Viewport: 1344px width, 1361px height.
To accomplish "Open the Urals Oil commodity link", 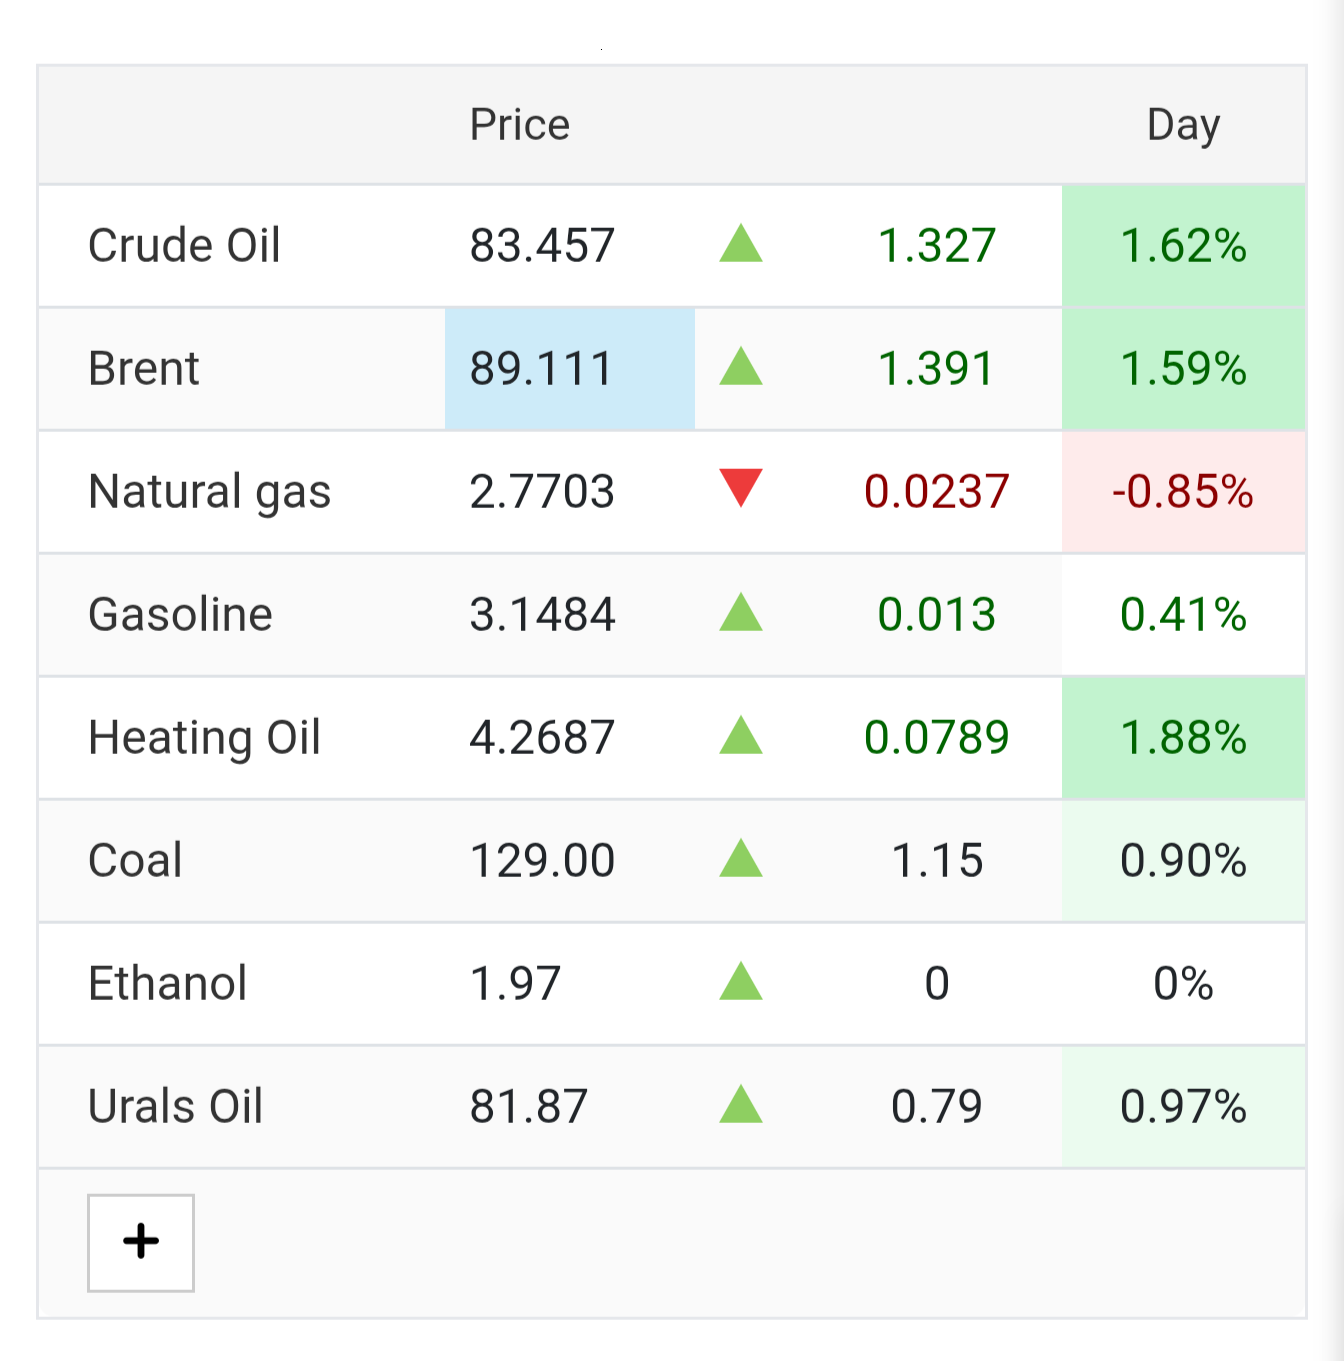I will [176, 1106].
